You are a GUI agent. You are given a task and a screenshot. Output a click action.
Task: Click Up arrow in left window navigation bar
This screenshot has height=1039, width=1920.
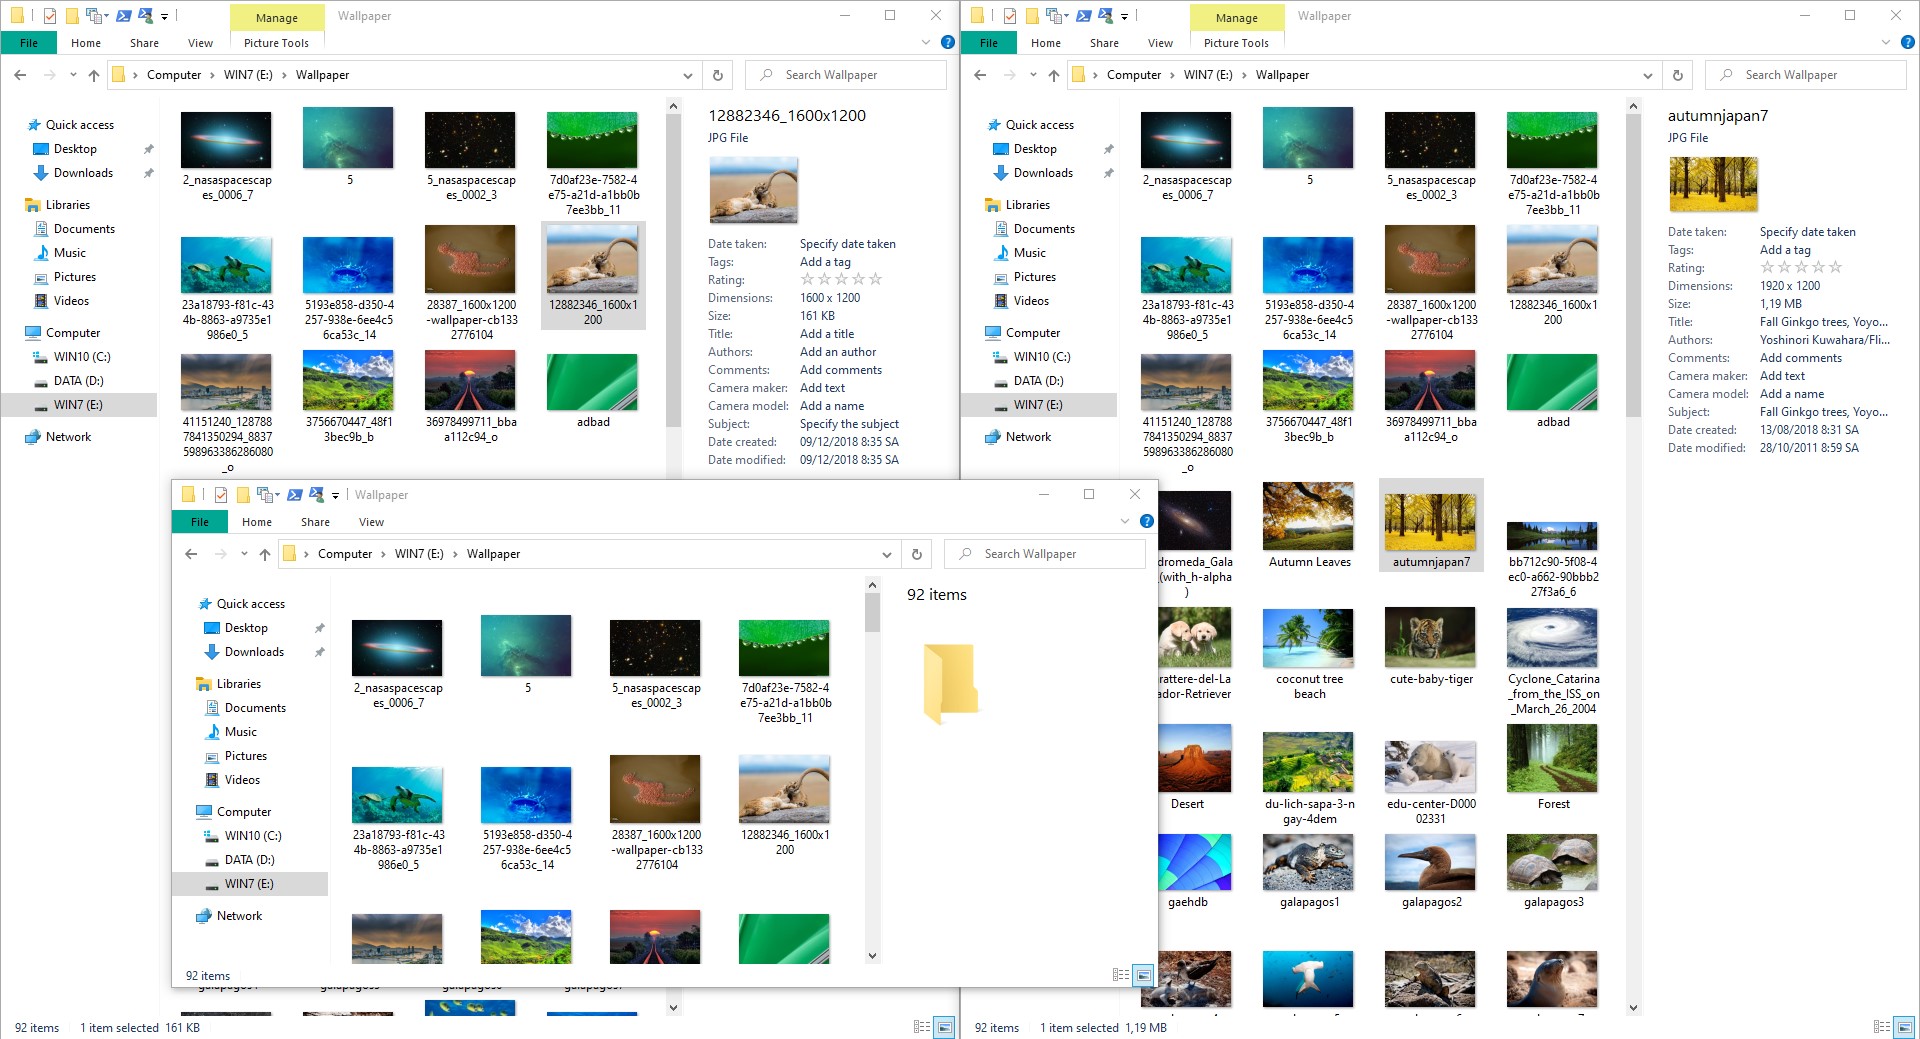[x=94, y=75]
